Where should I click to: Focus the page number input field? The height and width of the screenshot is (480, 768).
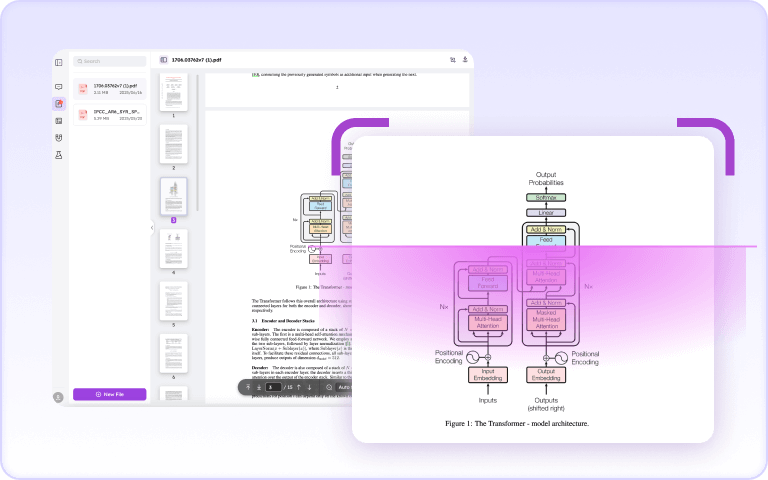point(273,387)
